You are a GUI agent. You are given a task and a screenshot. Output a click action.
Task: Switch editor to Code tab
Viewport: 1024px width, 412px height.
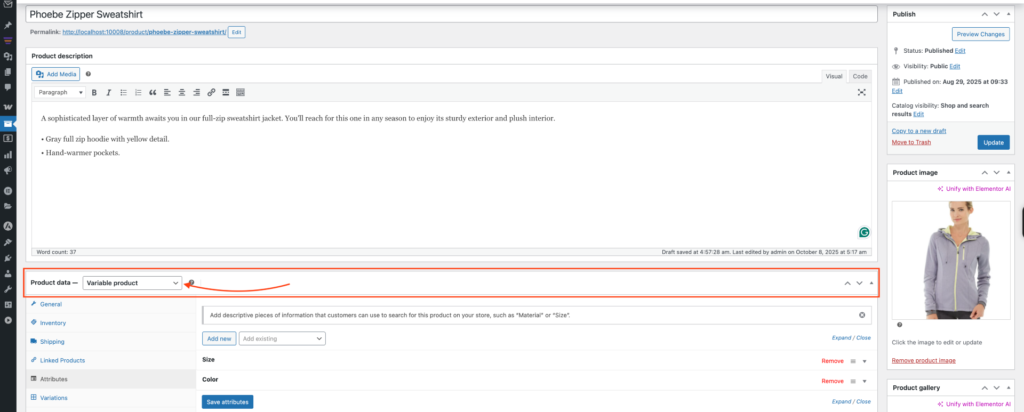click(860, 76)
